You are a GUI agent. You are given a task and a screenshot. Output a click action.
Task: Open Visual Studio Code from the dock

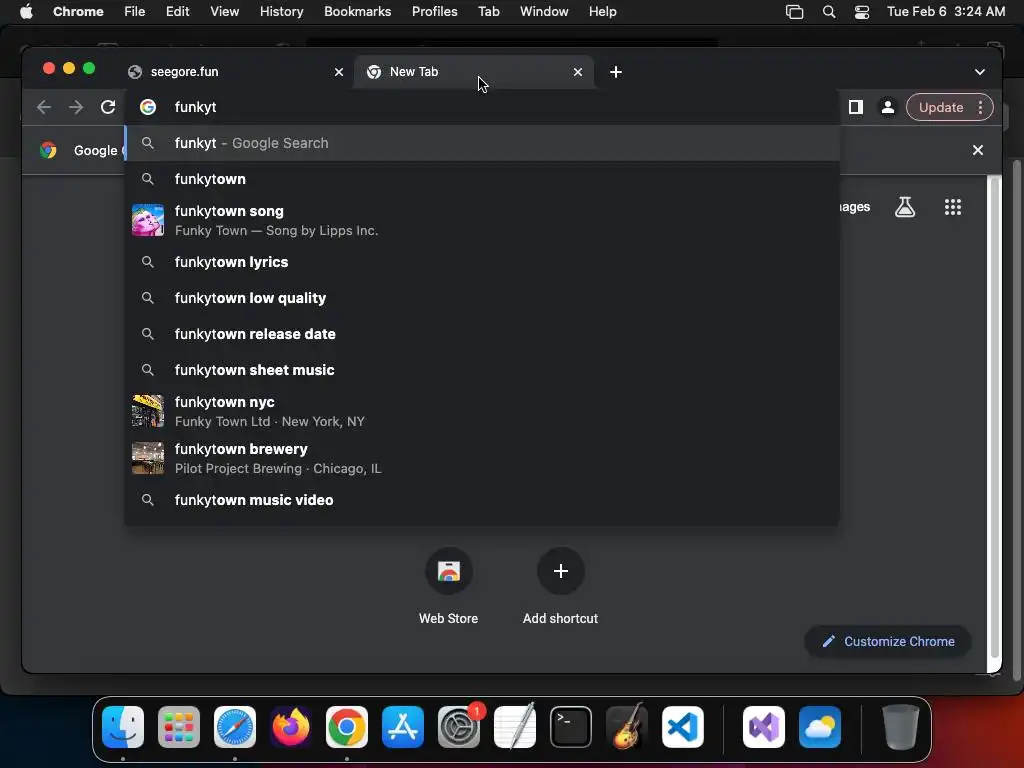[x=682, y=727]
